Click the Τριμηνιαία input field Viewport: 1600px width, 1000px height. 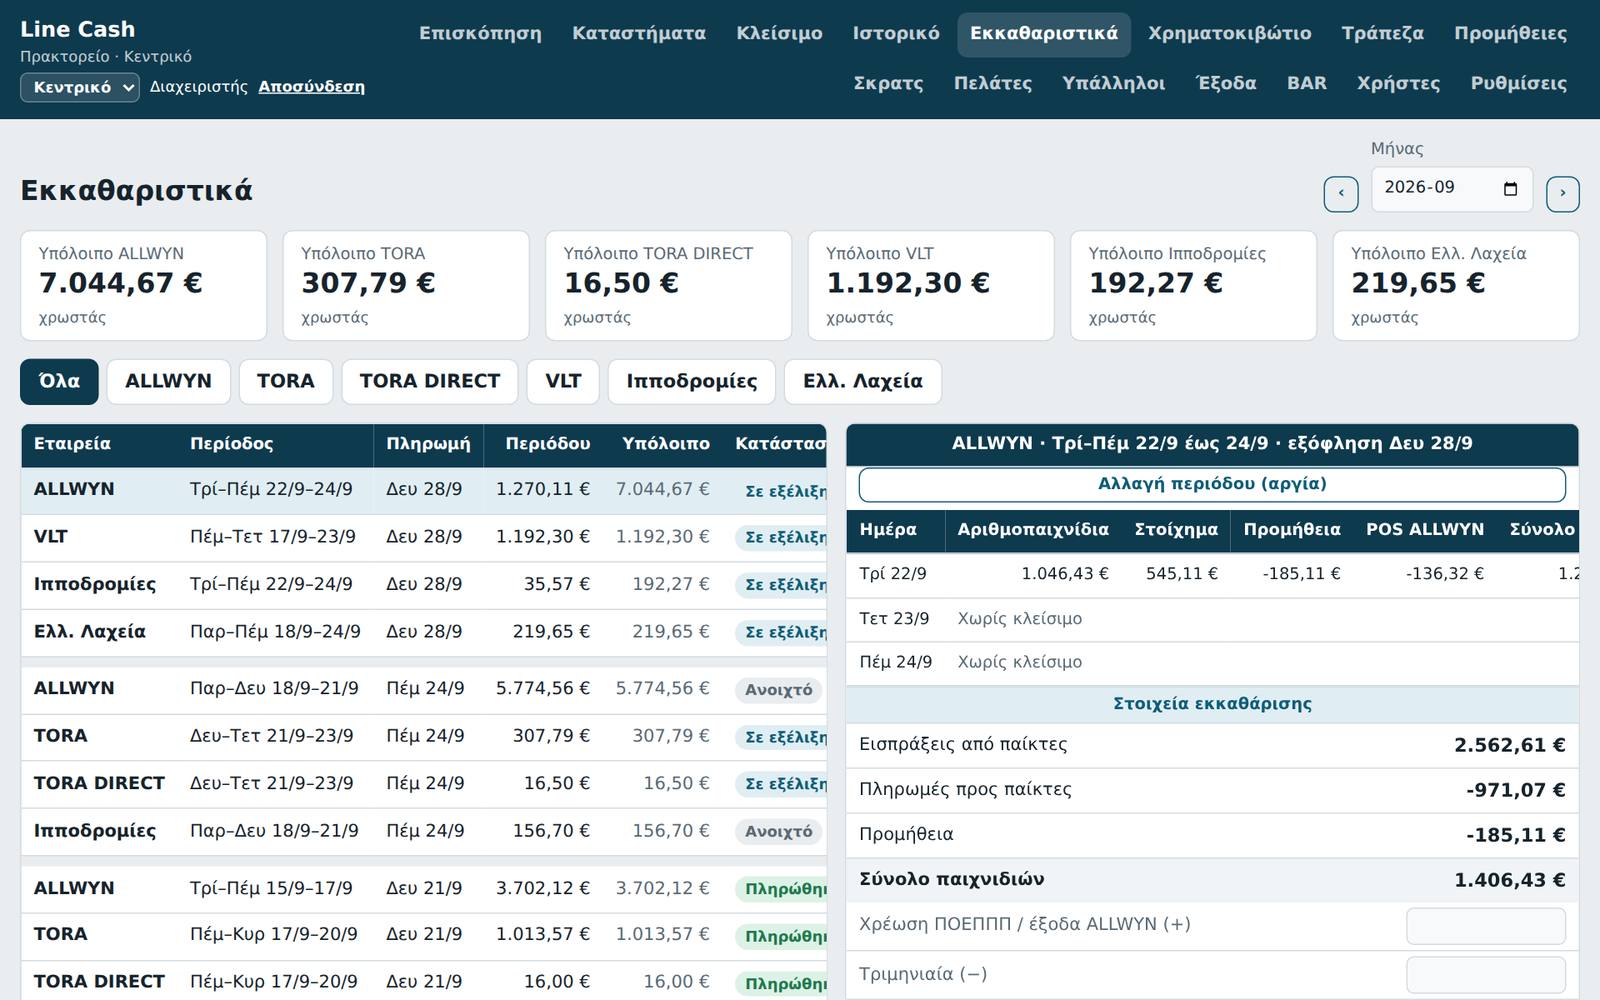(x=1486, y=975)
